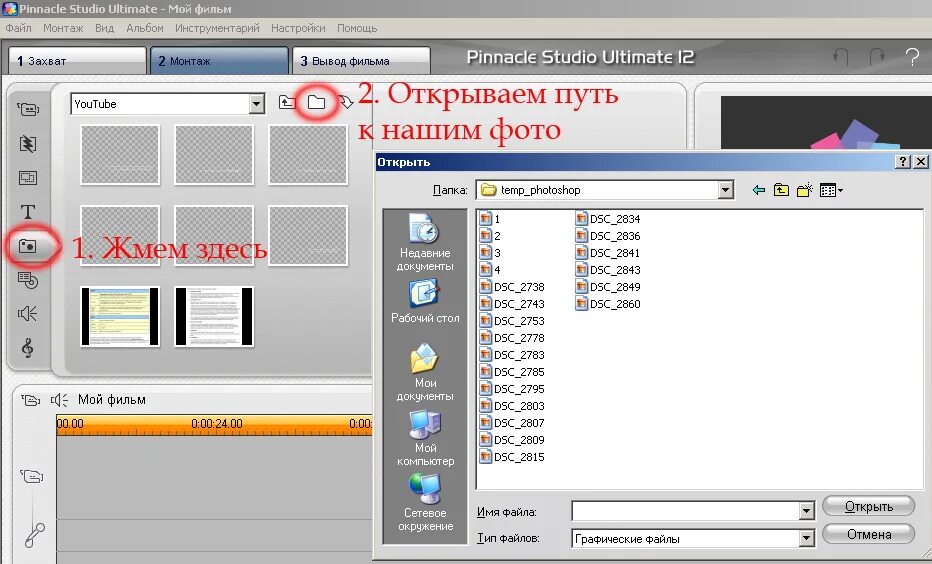Click the help question button in Open dialog title
Image resolution: width=932 pixels, height=564 pixels.
pyautogui.click(x=902, y=162)
